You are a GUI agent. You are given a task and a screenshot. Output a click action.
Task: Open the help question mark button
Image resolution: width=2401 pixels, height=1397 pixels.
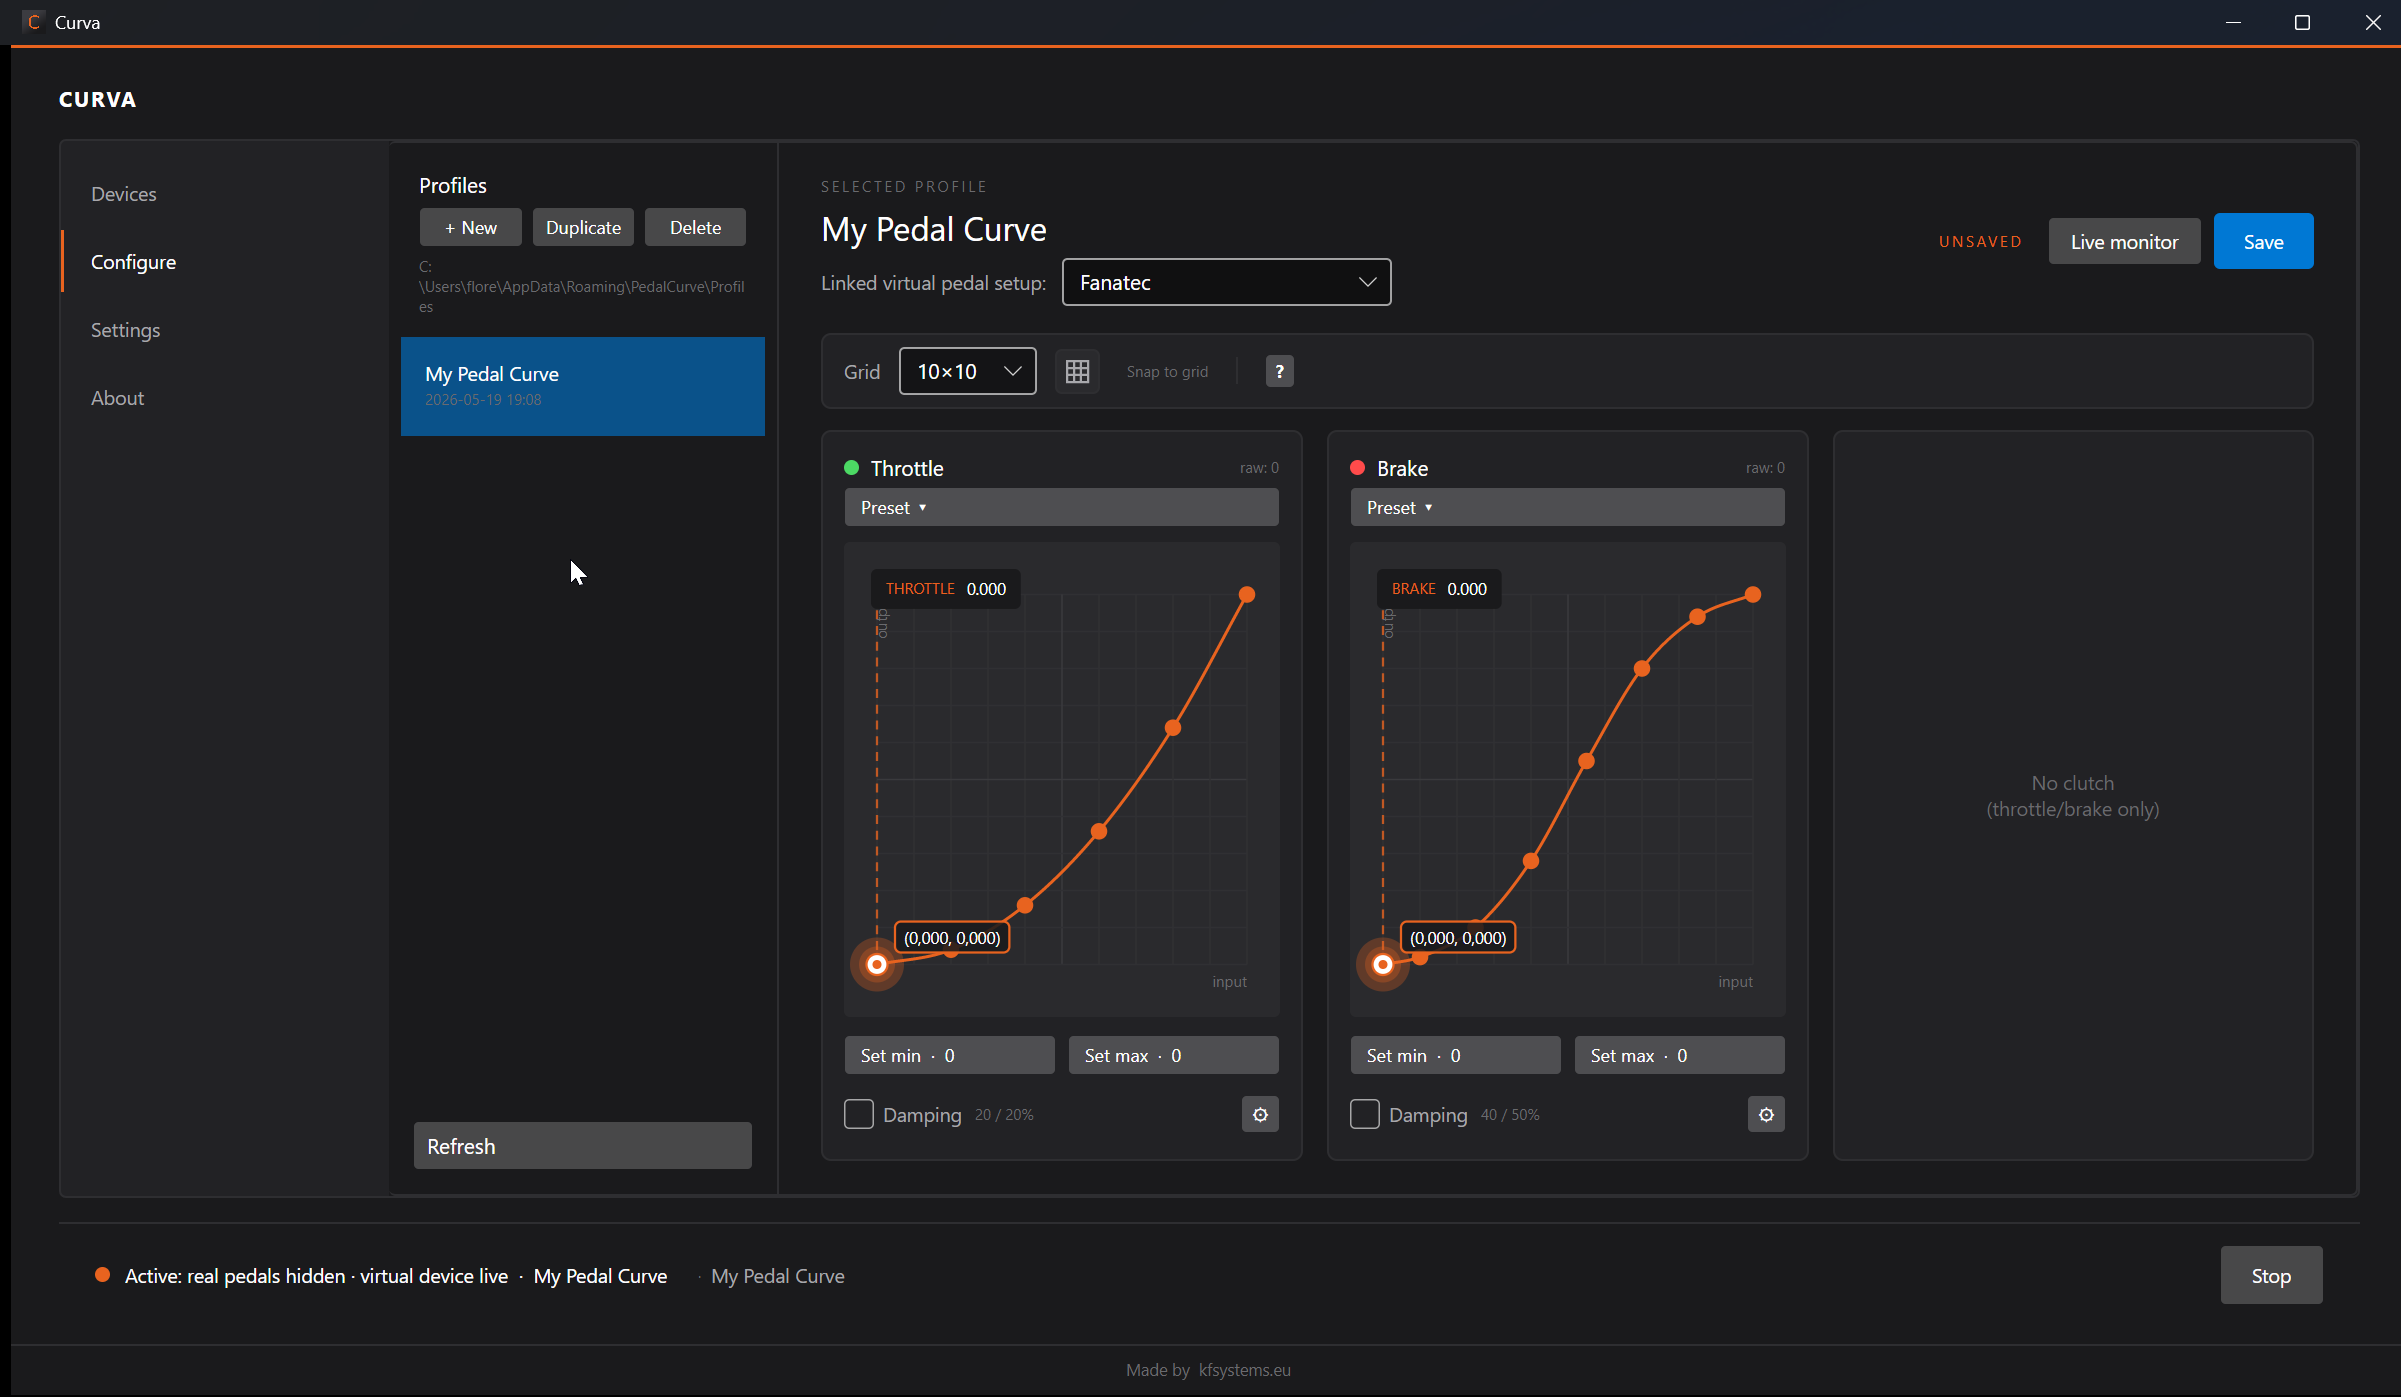coord(1279,372)
